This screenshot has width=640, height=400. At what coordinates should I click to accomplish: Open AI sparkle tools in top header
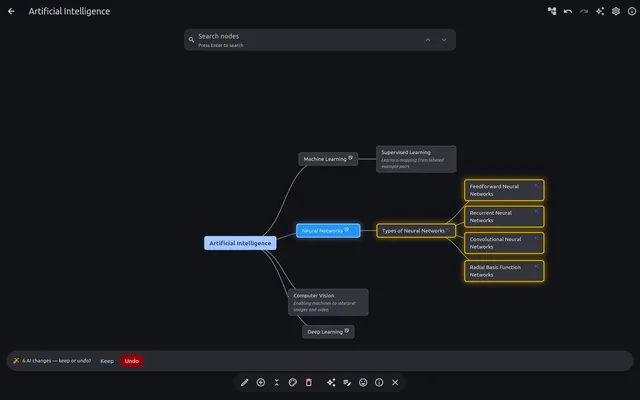(x=600, y=11)
